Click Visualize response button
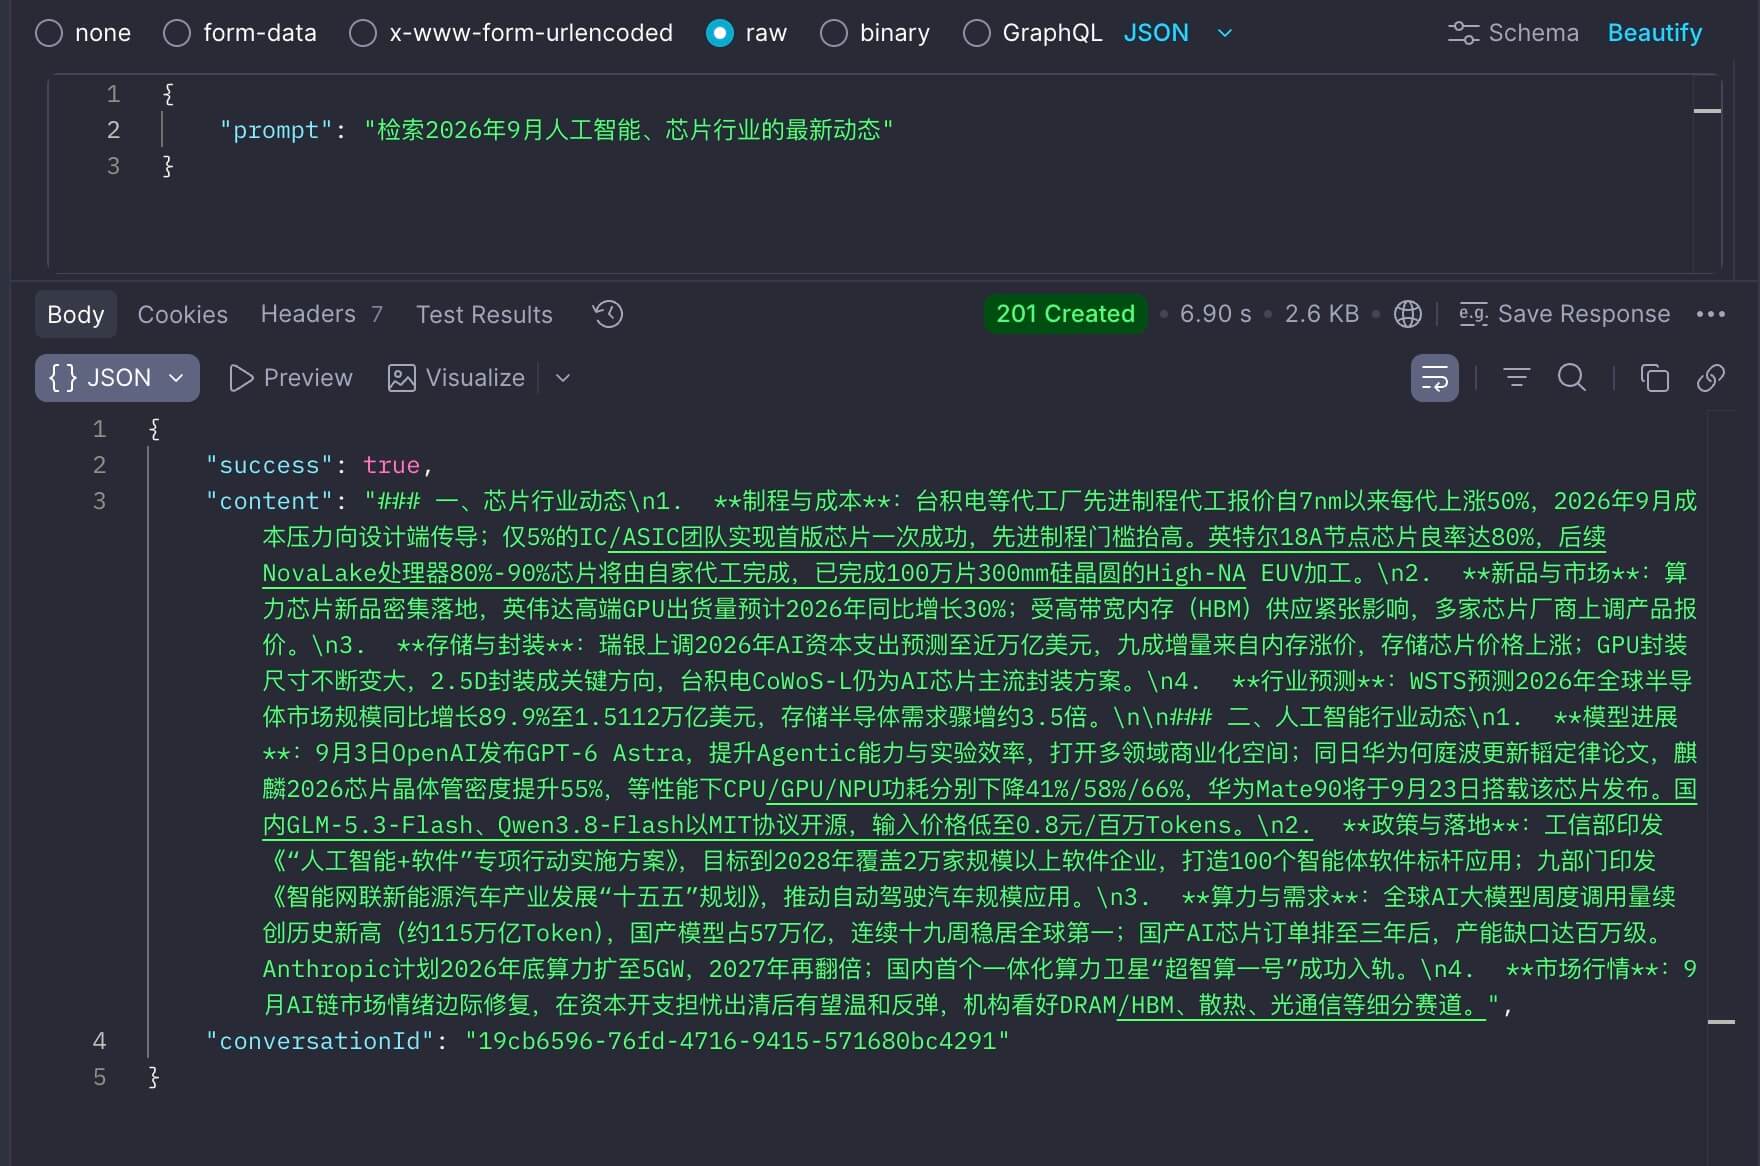This screenshot has height=1166, width=1760. point(456,378)
